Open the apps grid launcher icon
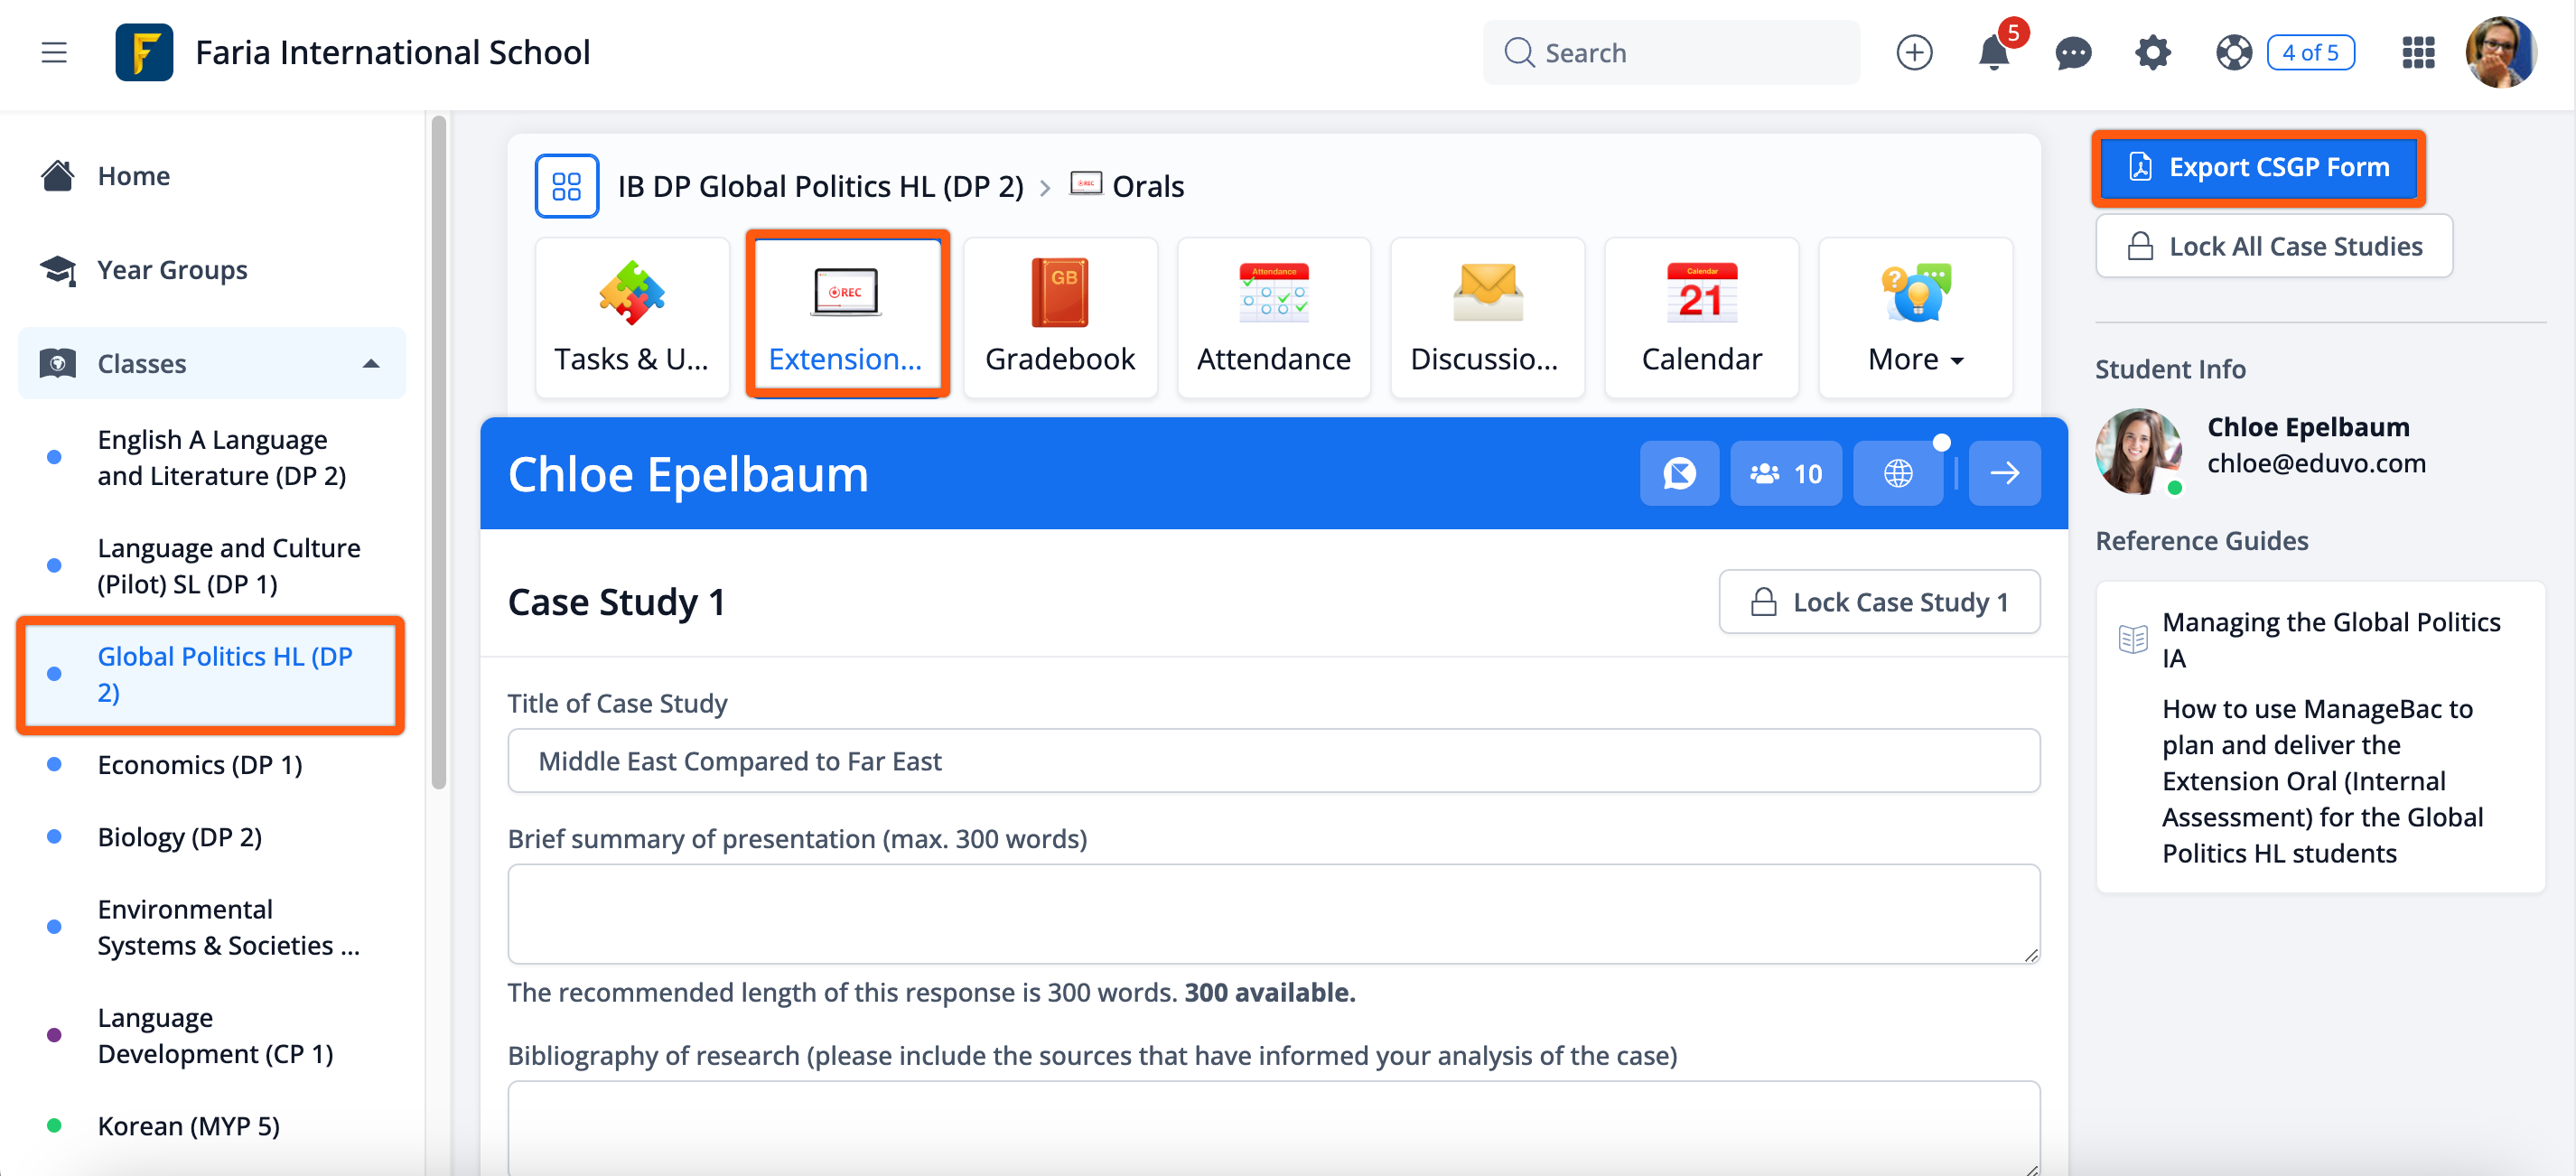2576x1176 pixels. (2417, 52)
